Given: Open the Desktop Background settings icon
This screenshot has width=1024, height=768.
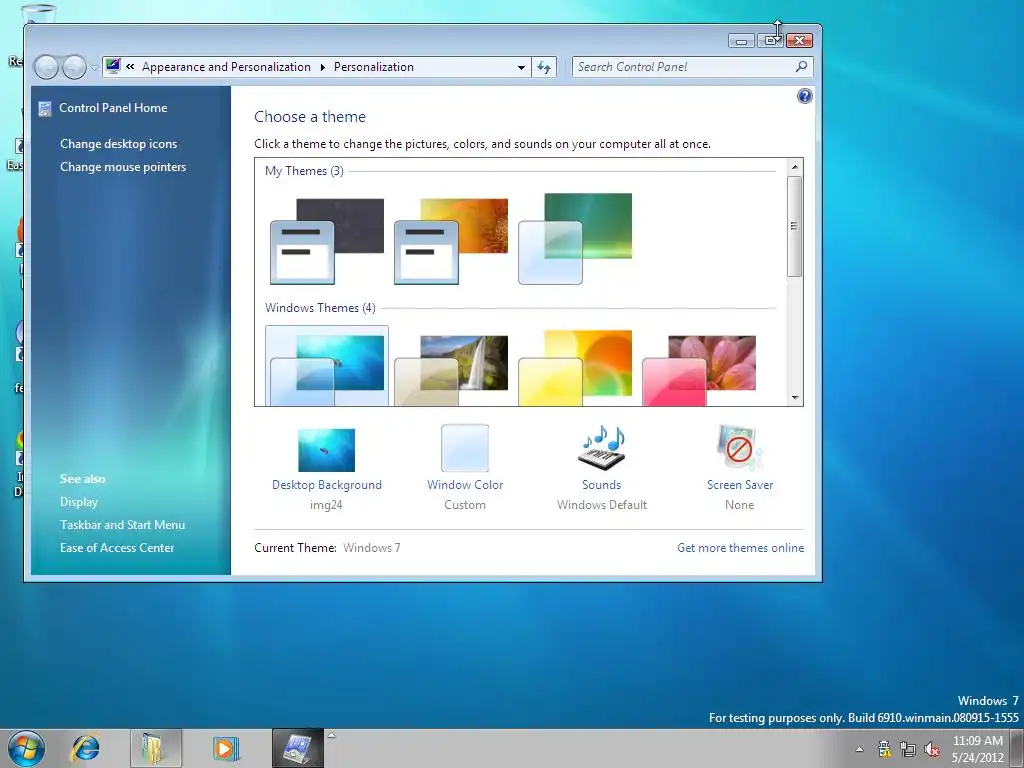Looking at the screenshot, I should point(327,450).
